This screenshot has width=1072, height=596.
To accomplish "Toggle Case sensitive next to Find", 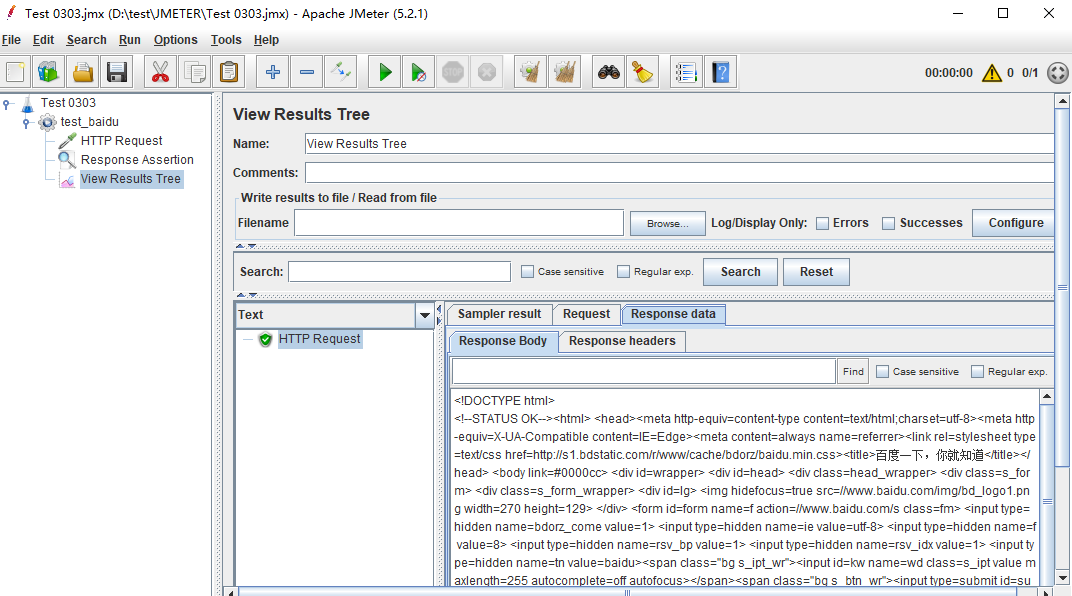I will tap(883, 371).
